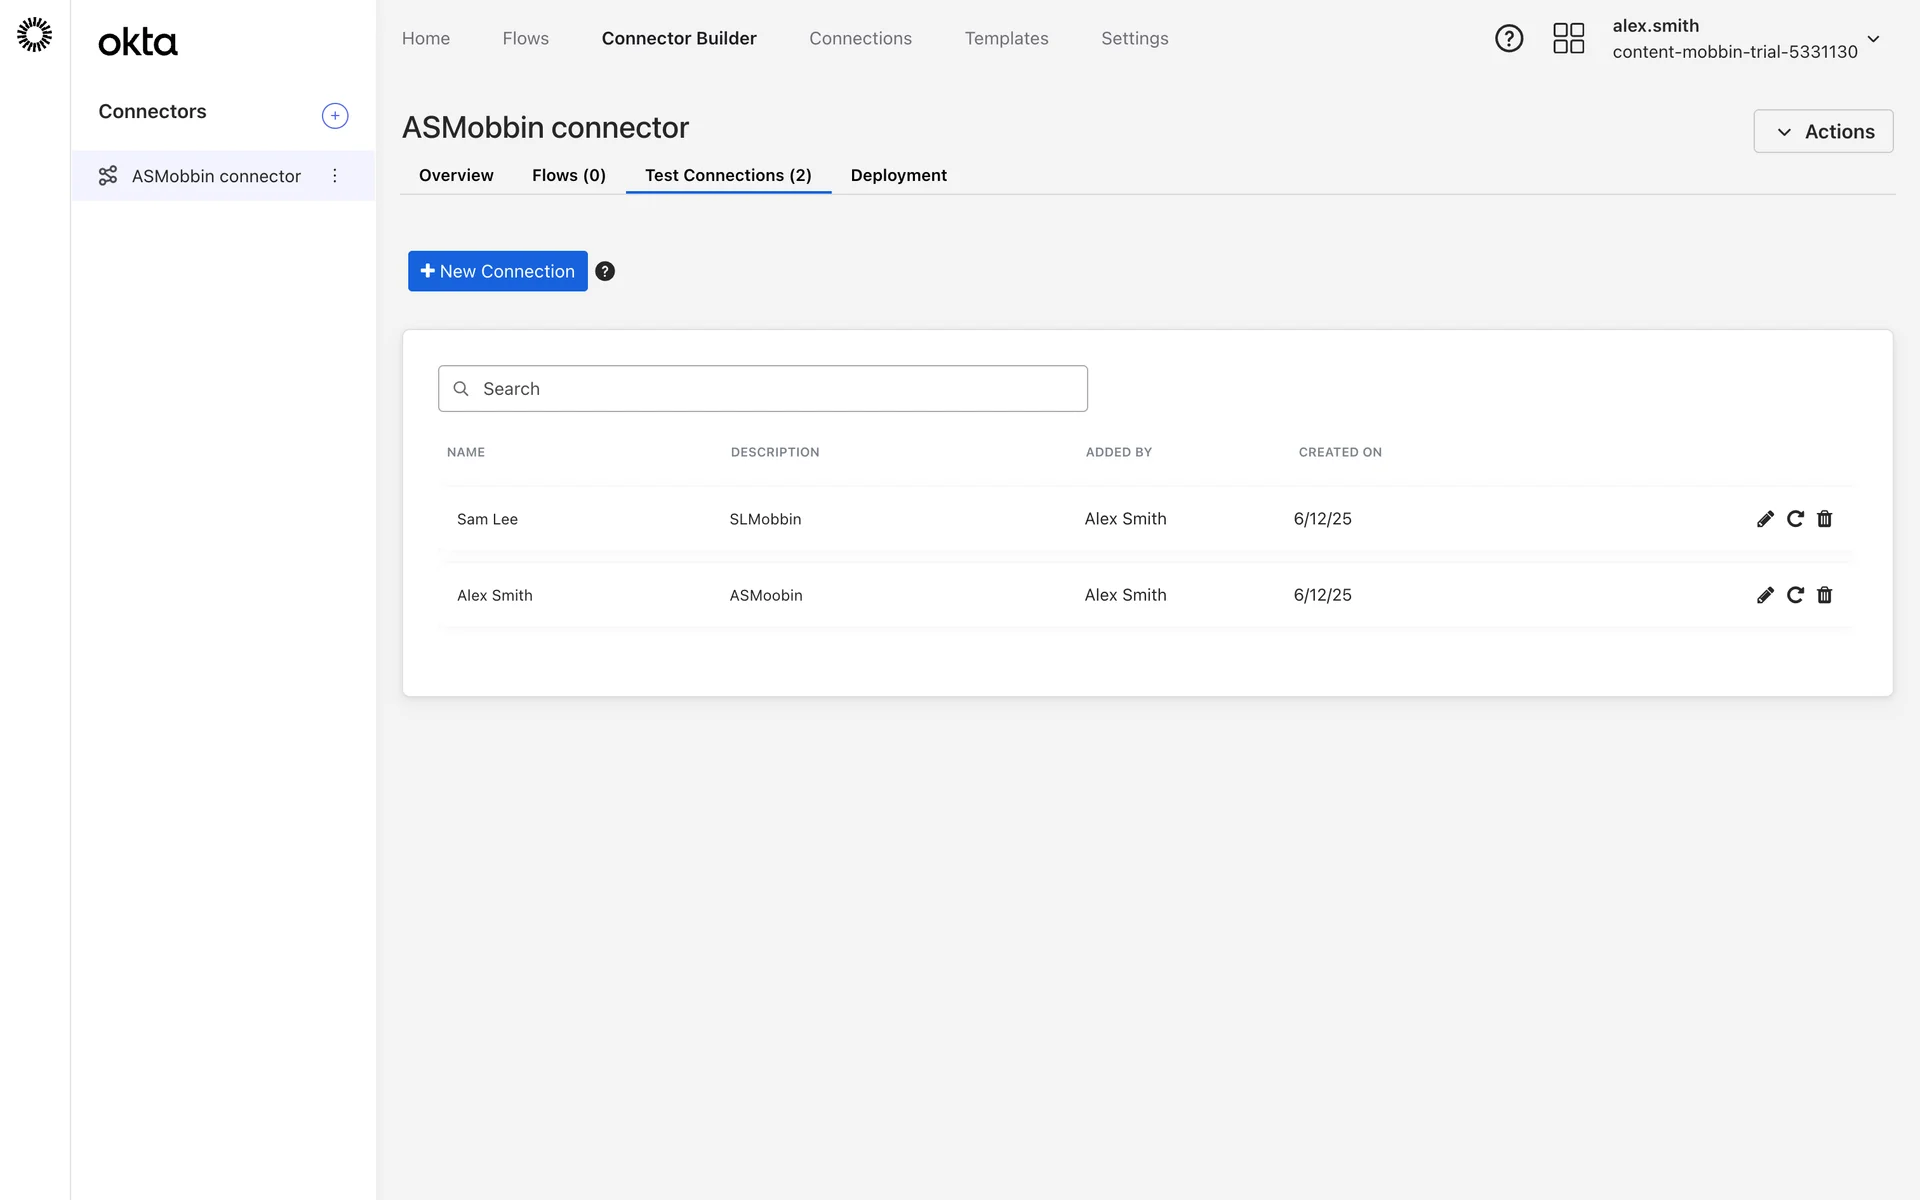1920x1200 pixels.
Task: Switch to the Deployment tab
Action: click(x=898, y=175)
